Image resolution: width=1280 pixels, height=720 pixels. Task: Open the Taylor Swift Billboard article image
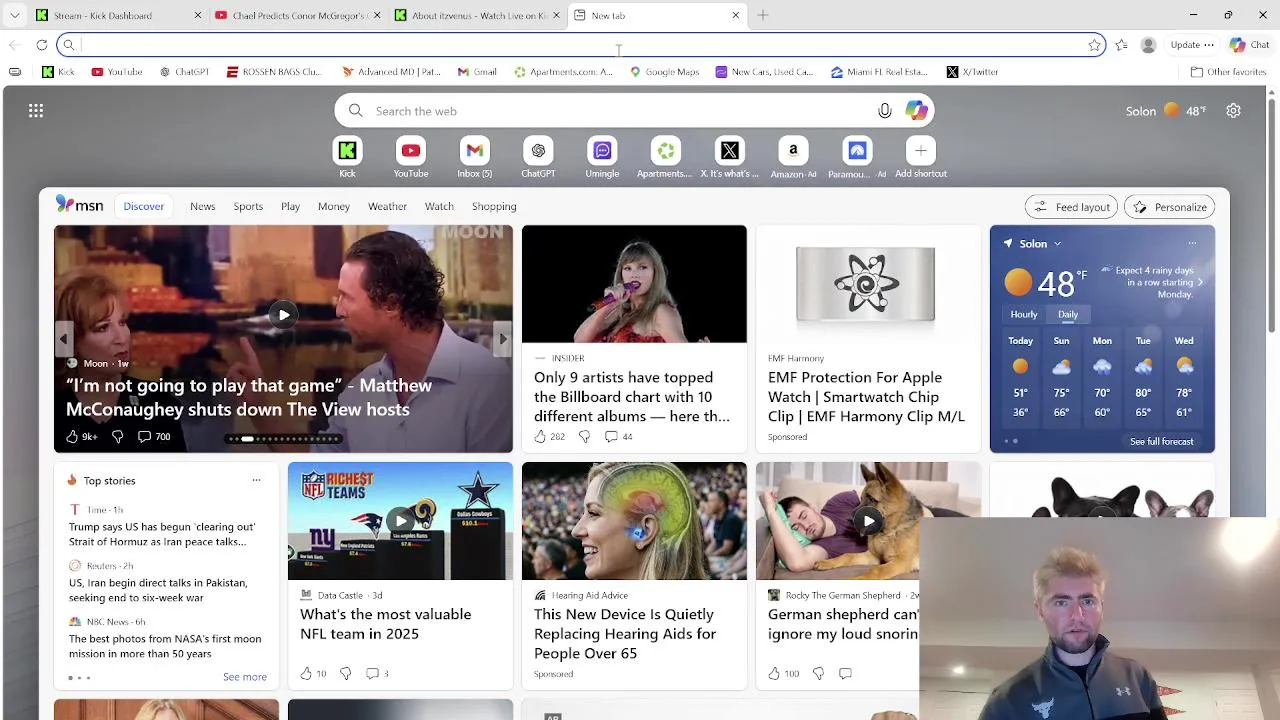[x=634, y=284]
